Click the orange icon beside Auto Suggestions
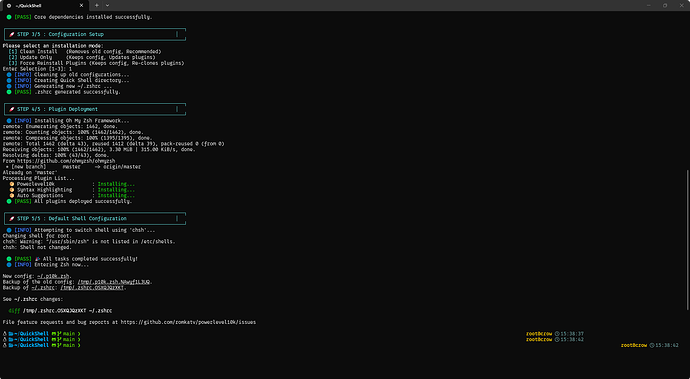 click(12, 195)
